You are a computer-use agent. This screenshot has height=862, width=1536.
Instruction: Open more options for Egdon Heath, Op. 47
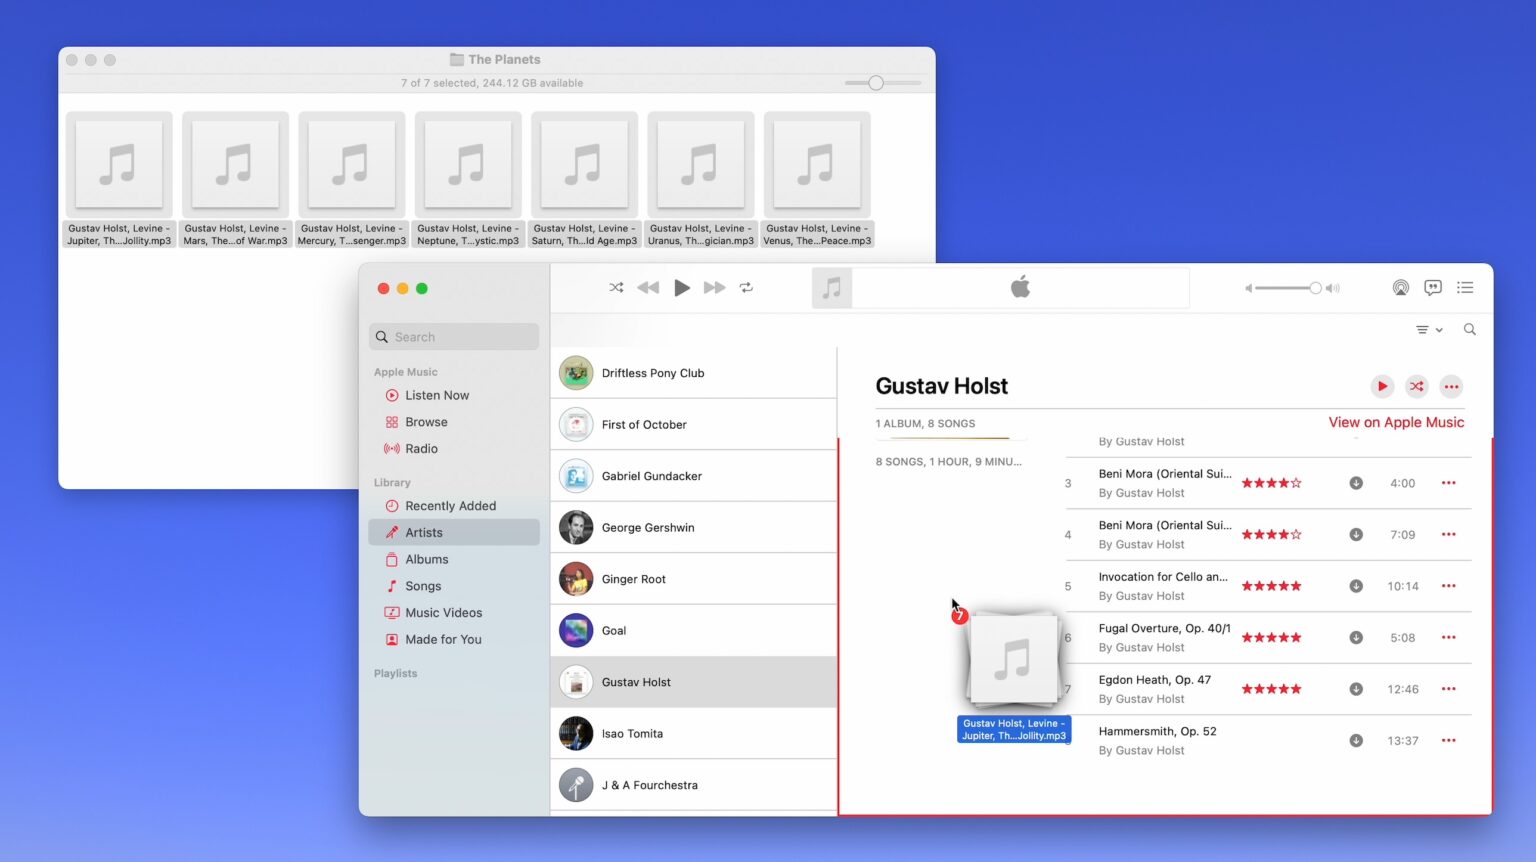pos(1448,688)
